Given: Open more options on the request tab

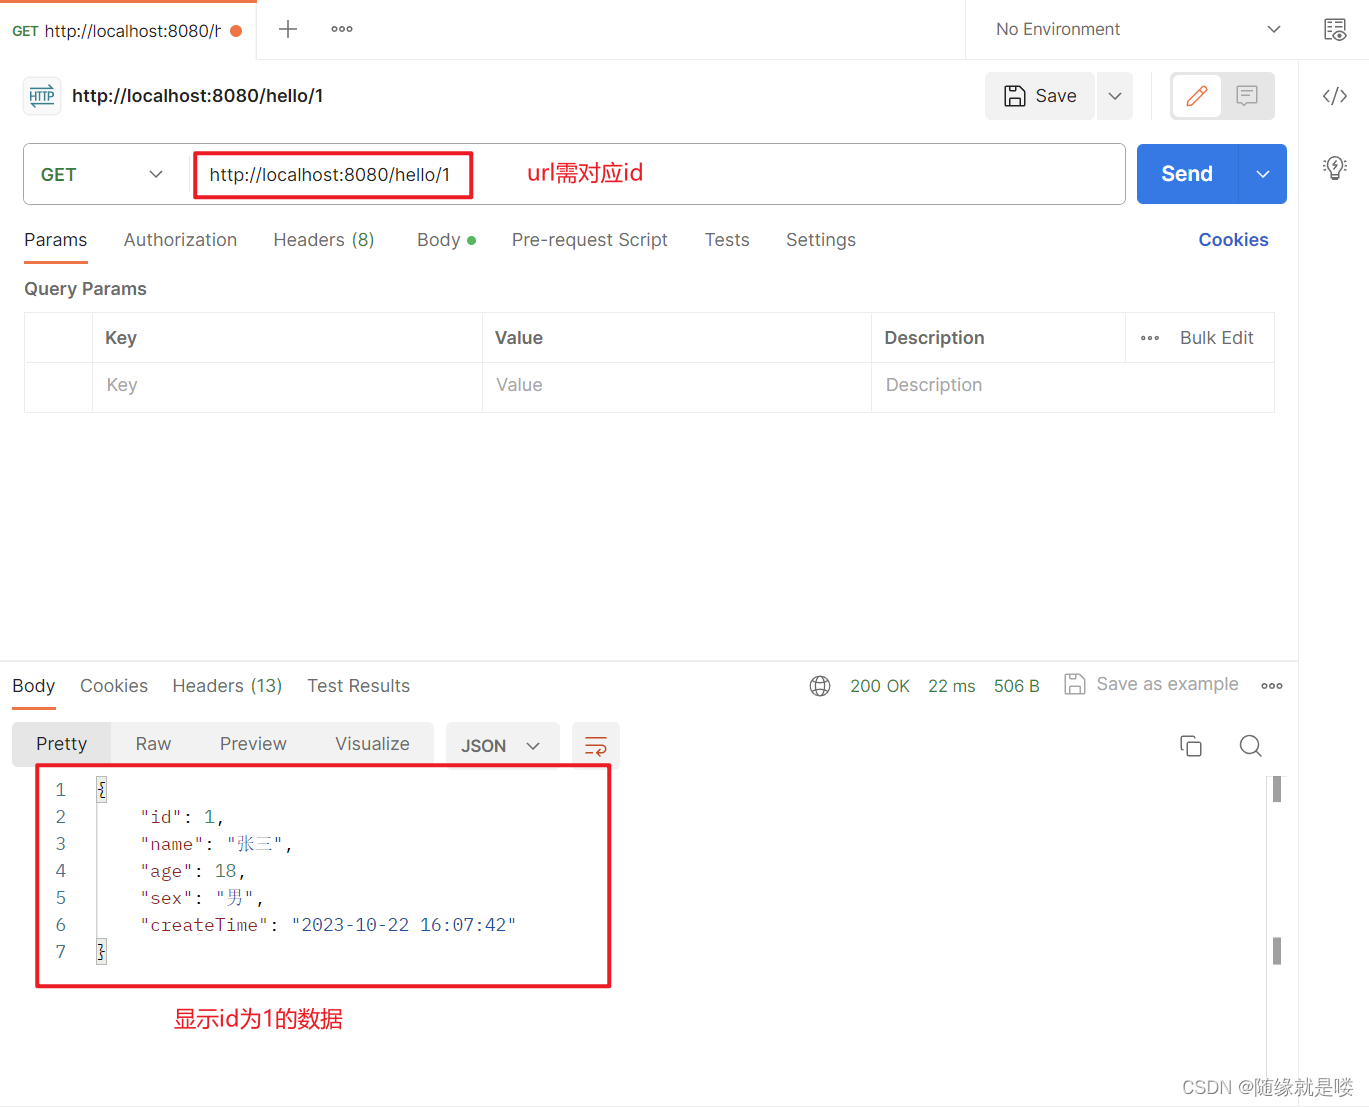Looking at the screenshot, I should (341, 29).
